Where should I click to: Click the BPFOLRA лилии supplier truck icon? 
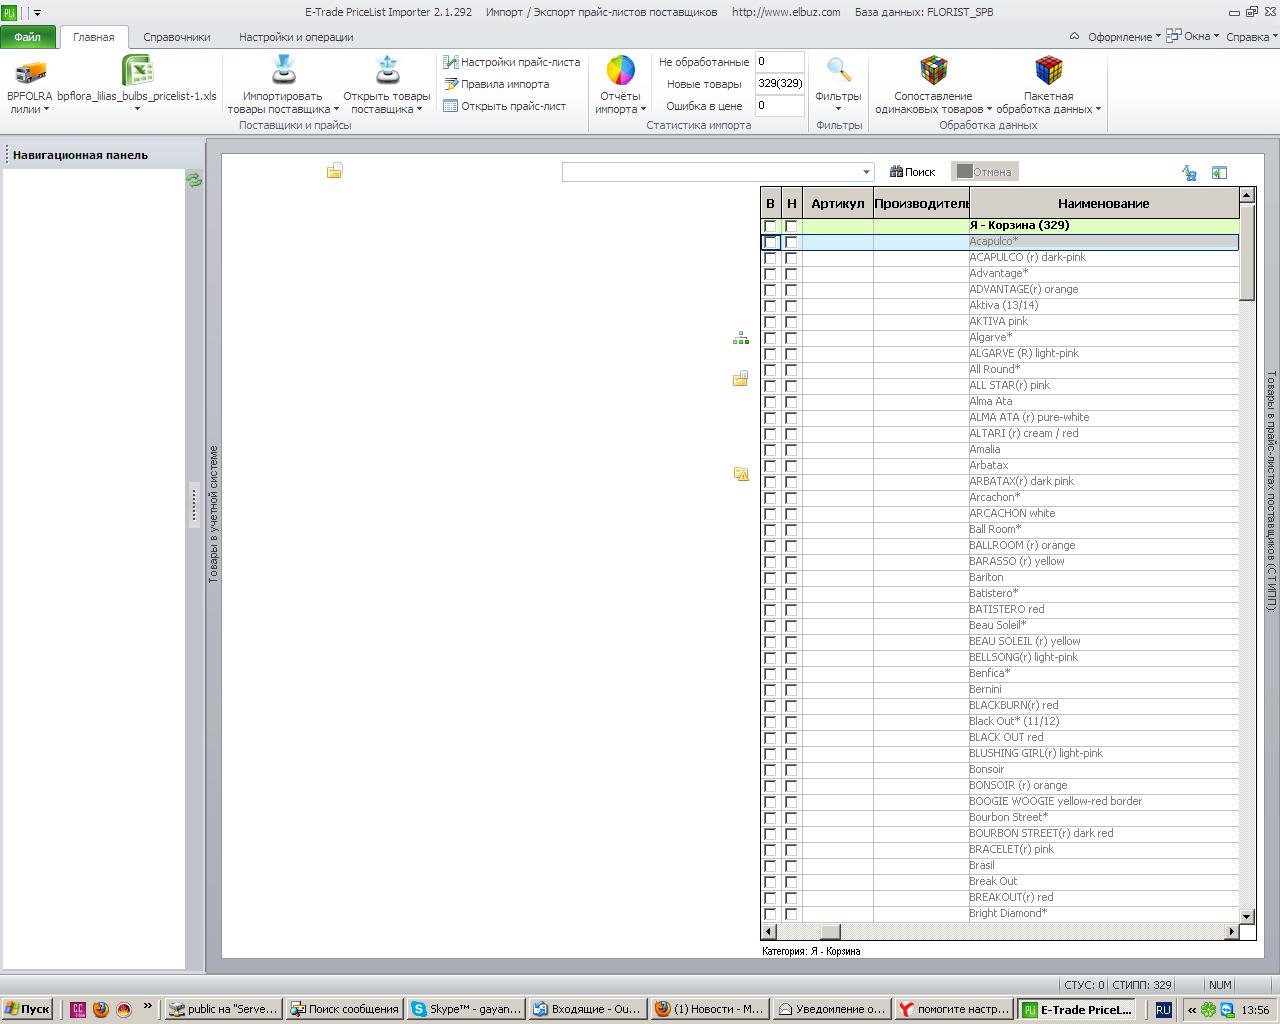(30, 72)
